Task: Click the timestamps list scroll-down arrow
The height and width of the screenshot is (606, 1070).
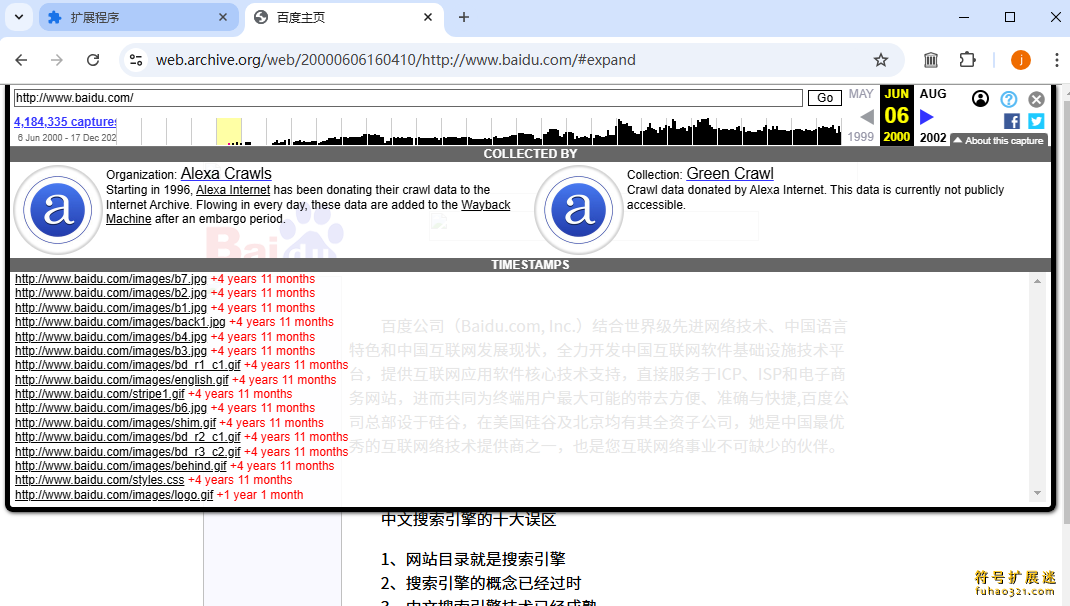Action: (1037, 493)
